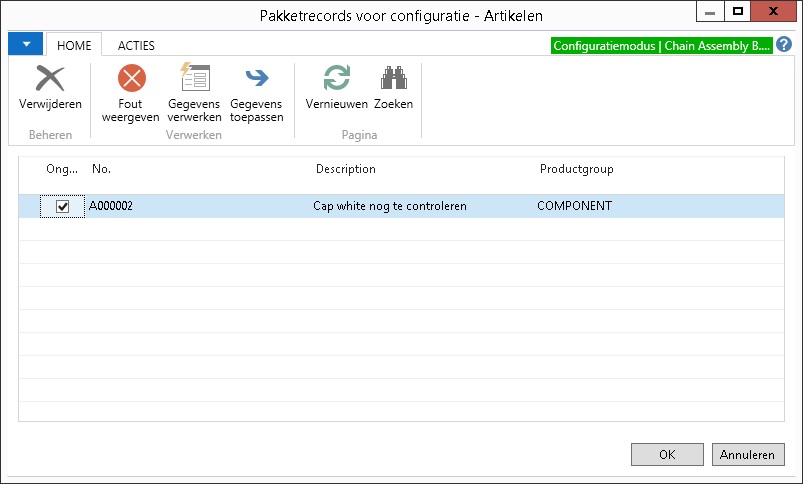The image size is (803, 484).
Task: Cancel using the Annuleren button
Action: coord(748,454)
